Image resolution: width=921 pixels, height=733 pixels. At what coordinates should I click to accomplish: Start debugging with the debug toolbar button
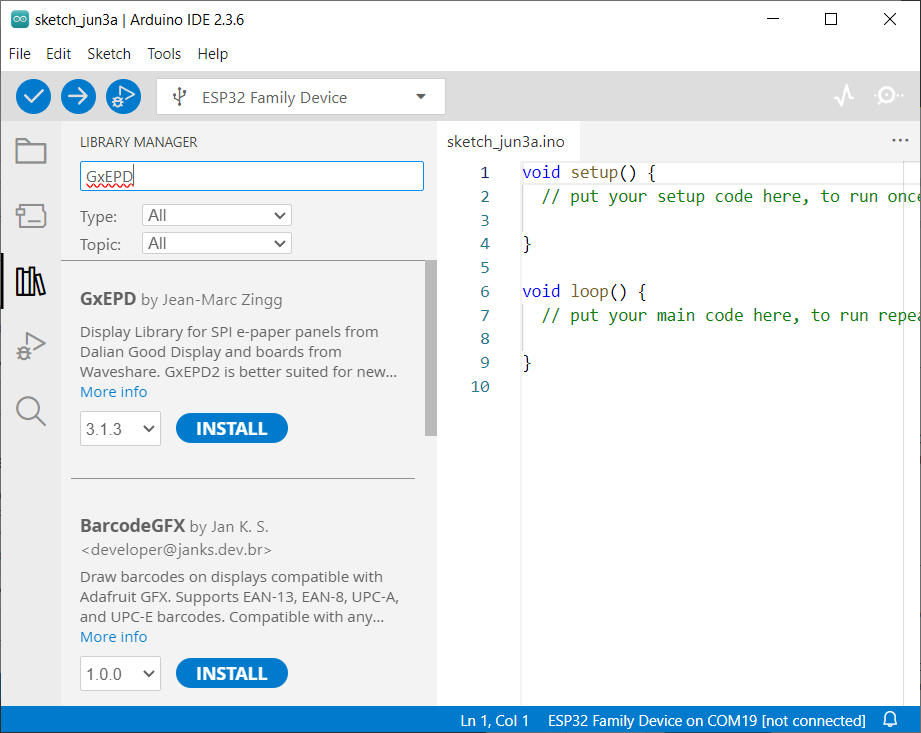click(123, 96)
